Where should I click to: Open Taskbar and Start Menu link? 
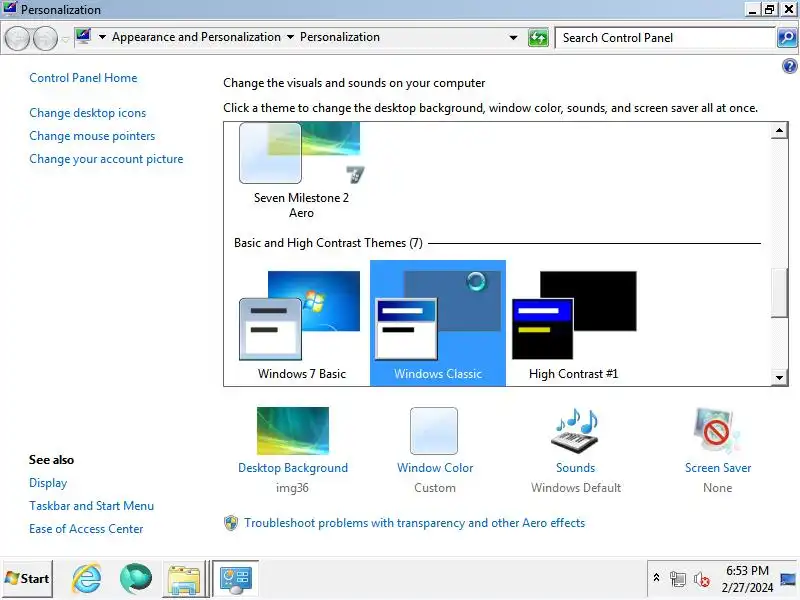[91, 506]
